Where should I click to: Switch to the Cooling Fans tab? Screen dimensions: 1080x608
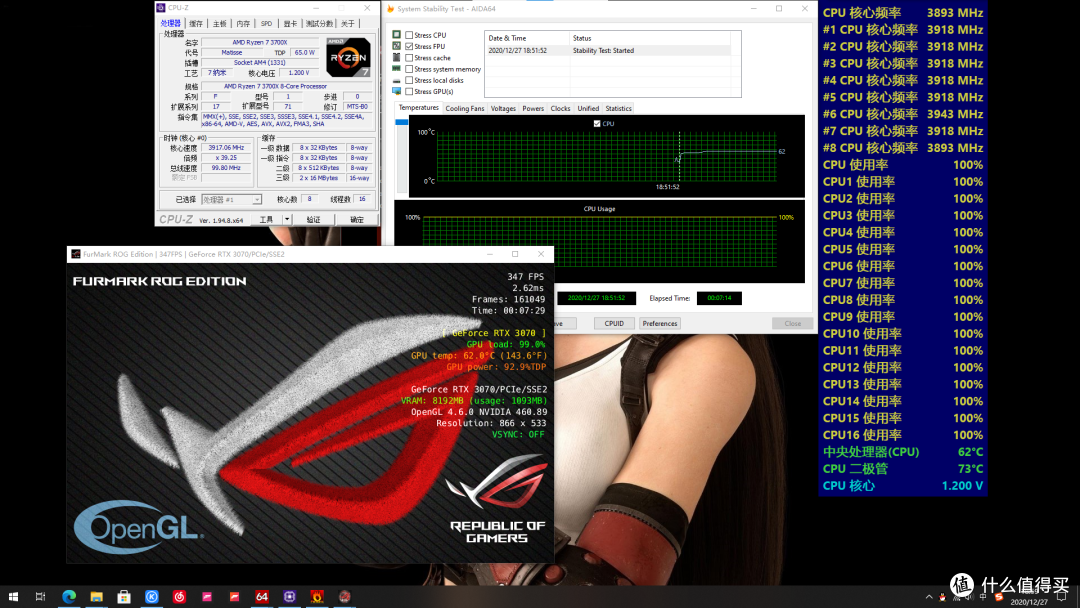(x=465, y=108)
